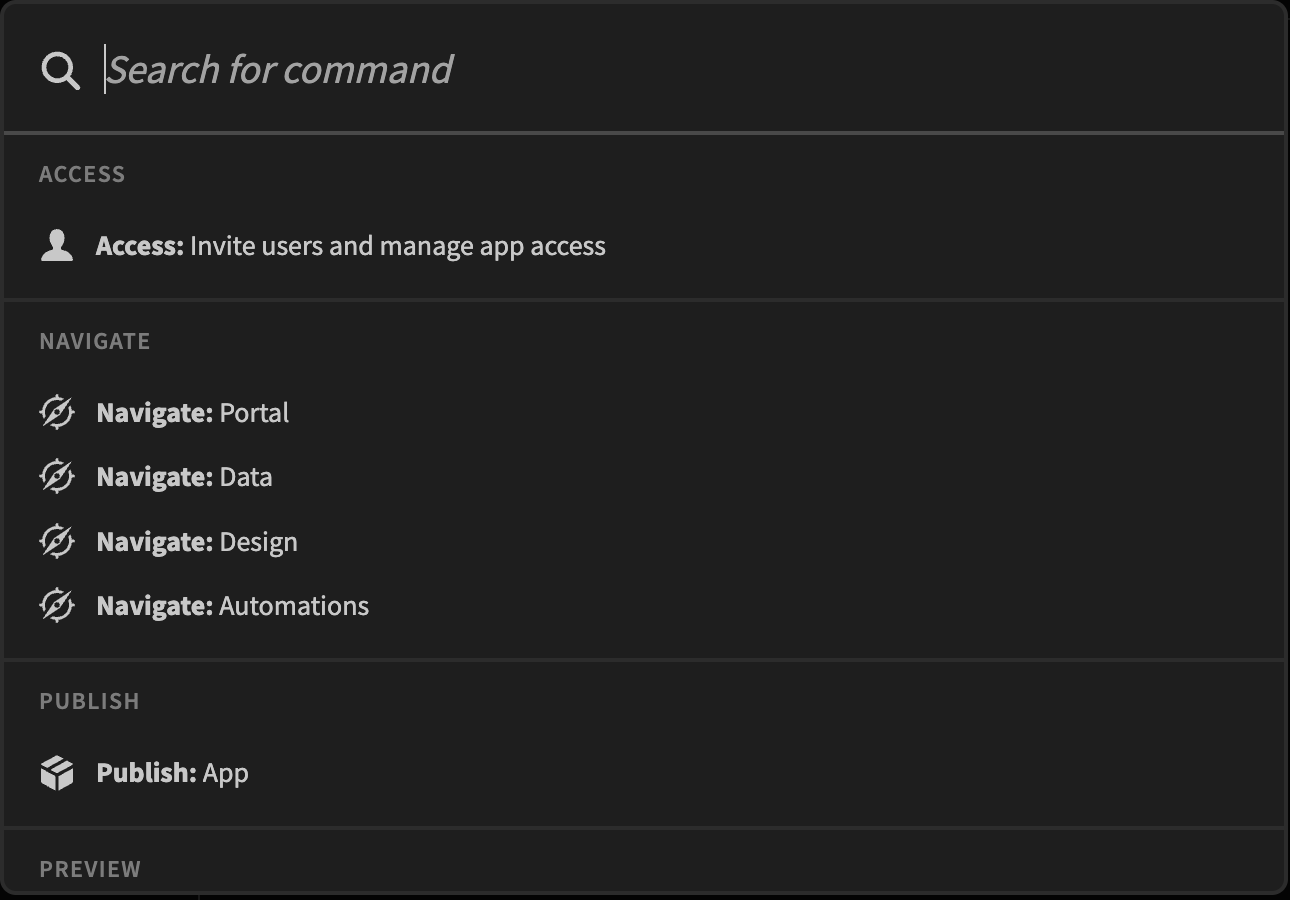Click the ACCESS section heading
1290x900 pixels.
[82, 174]
